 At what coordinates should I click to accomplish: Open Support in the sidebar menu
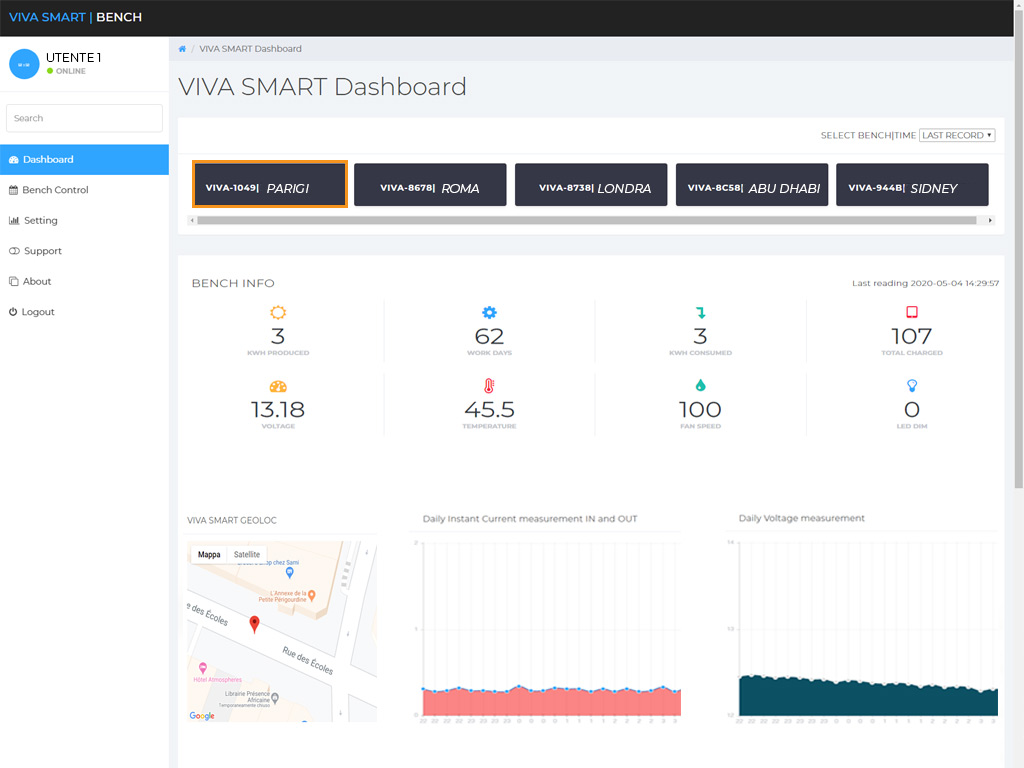(x=84, y=251)
